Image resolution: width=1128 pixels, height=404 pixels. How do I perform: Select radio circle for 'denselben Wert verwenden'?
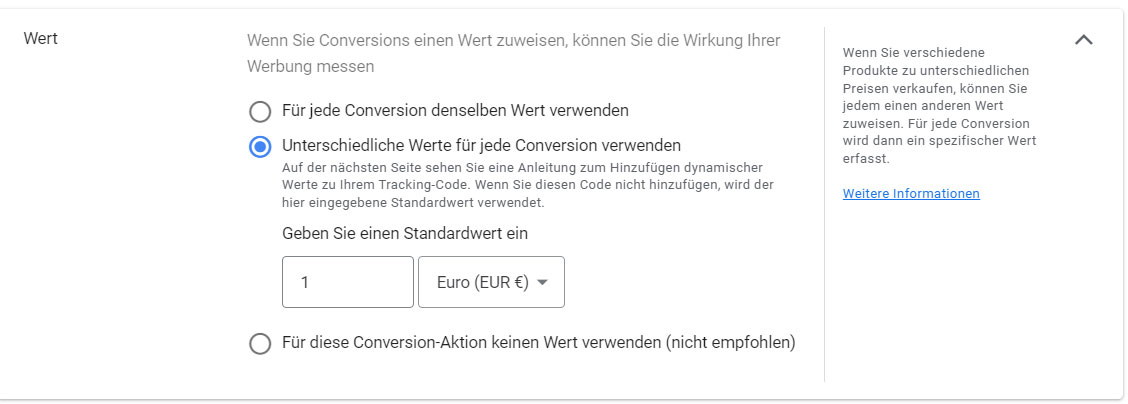click(260, 111)
